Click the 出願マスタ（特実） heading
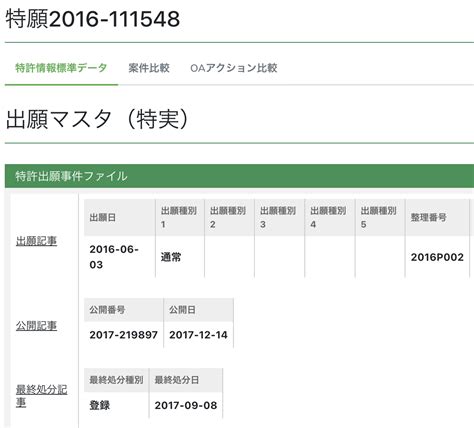The image size is (474, 428). 97,119
